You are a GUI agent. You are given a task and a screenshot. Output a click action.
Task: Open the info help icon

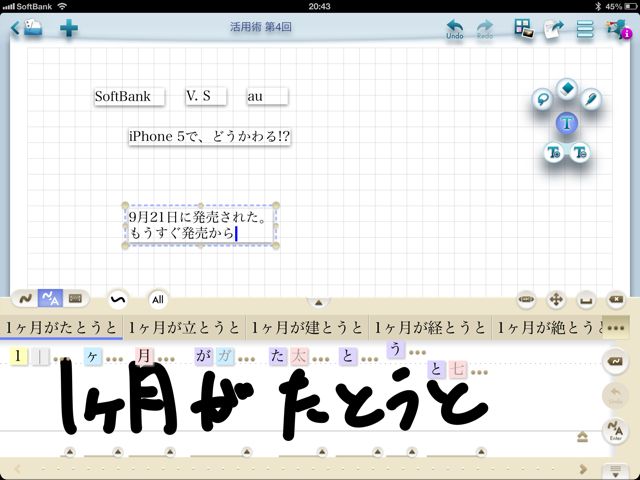point(619,29)
